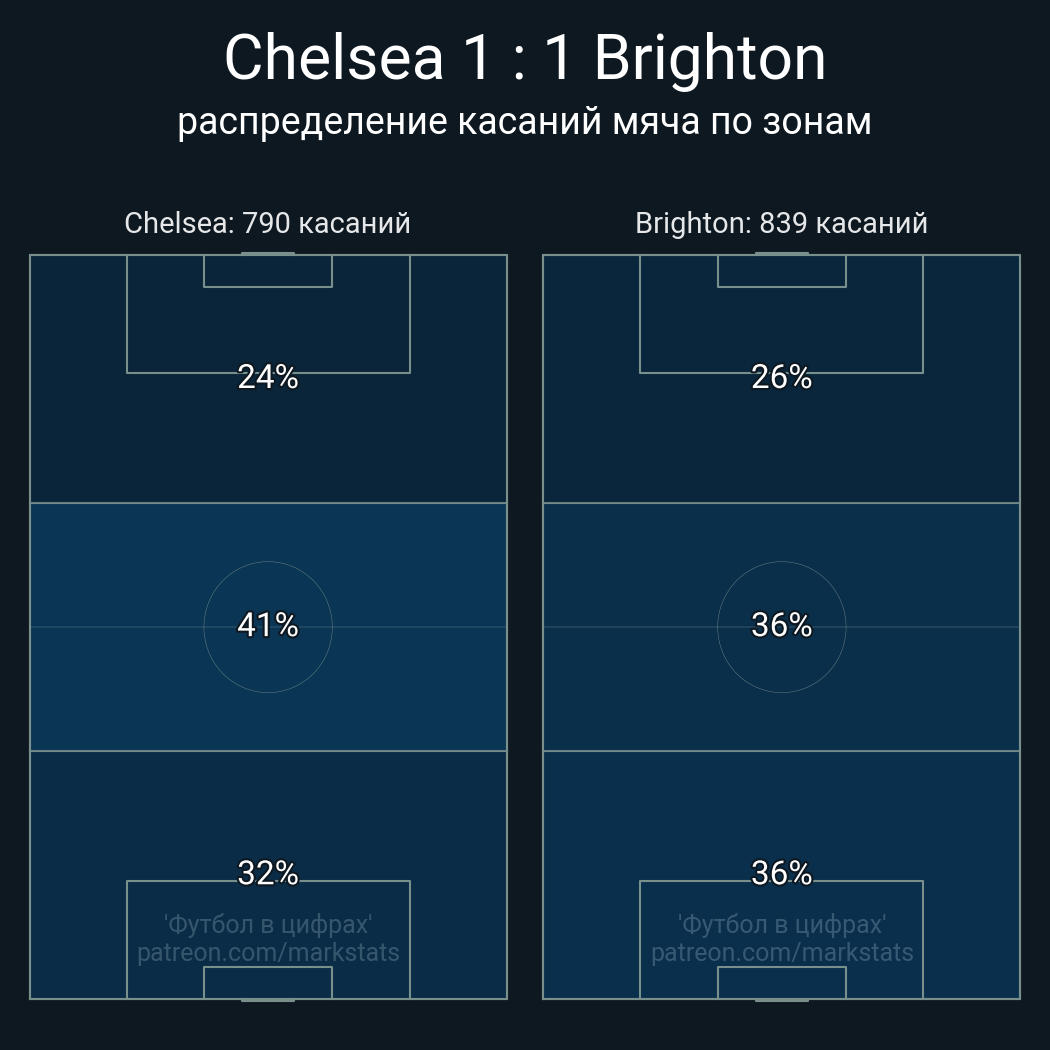Click 'Футбол в цифрах' watermark on Brighton pitch
The width and height of the screenshot is (1050, 1050).
[782, 924]
